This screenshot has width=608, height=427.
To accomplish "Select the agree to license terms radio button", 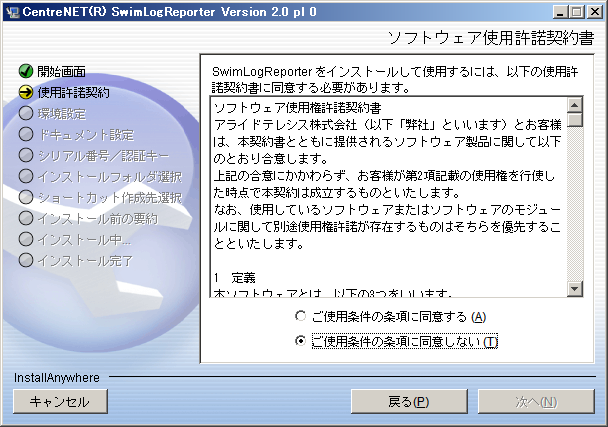I will click(301, 316).
